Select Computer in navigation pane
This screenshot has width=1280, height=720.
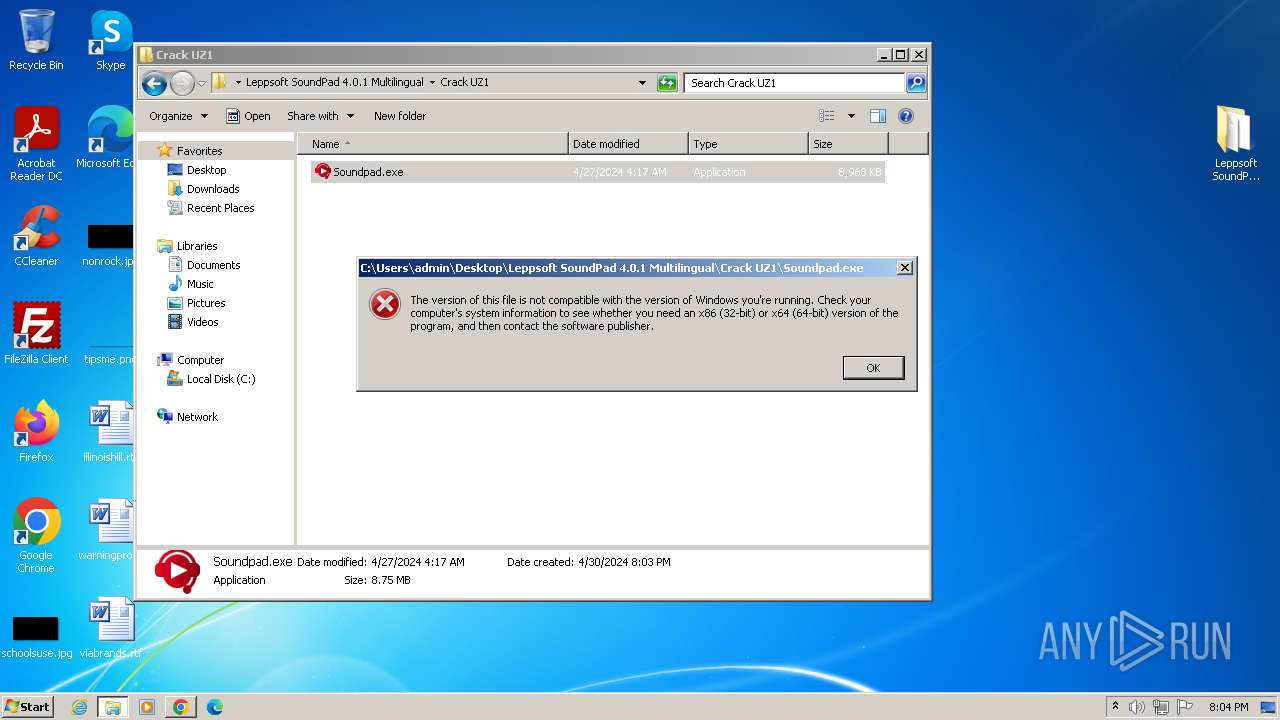point(200,360)
